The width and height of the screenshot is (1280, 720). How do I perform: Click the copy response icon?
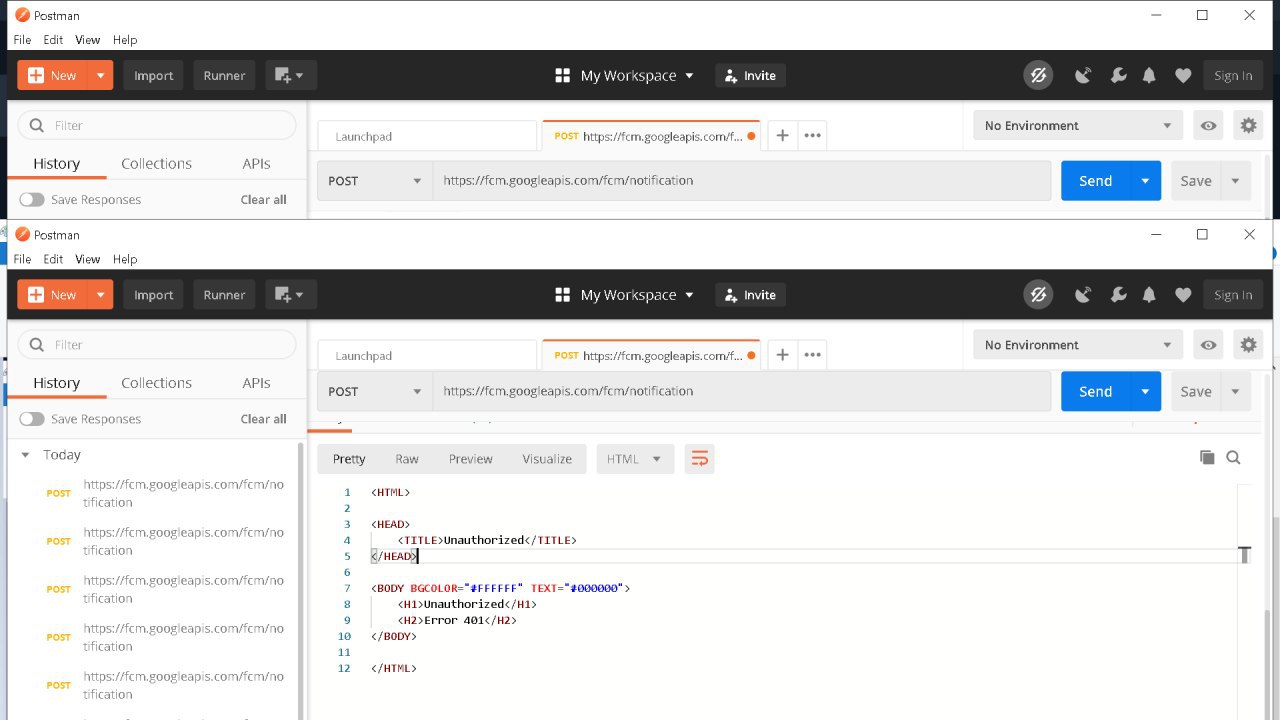[x=1207, y=458]
